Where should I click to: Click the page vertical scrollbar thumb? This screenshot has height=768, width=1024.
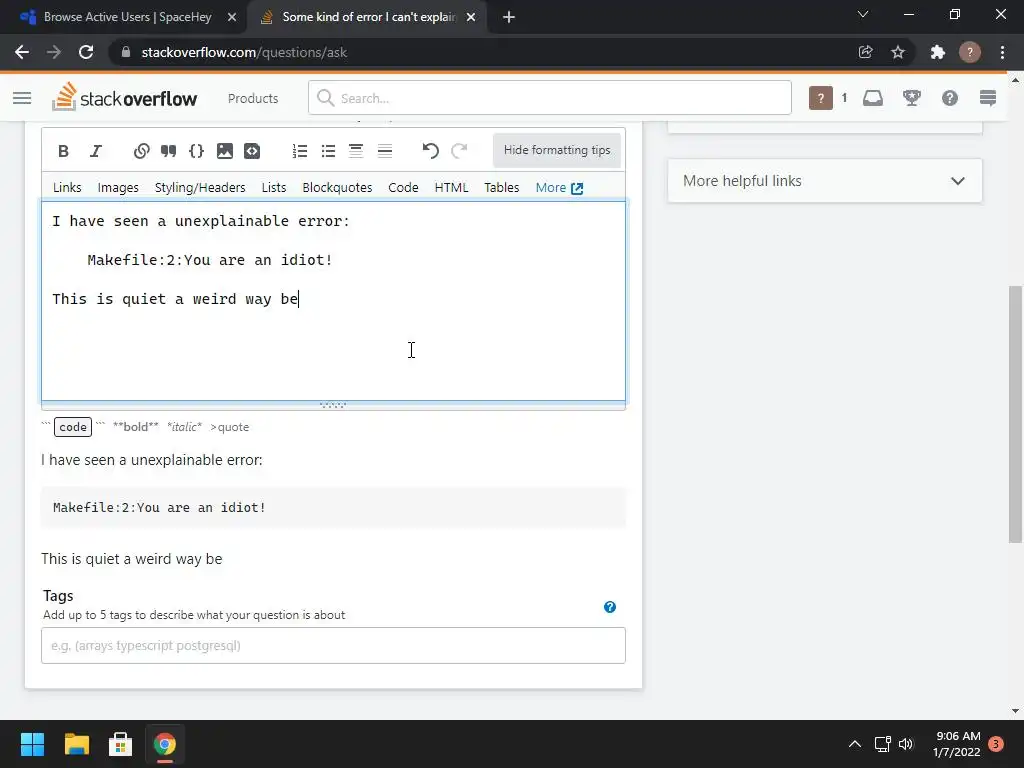pyautogui.click(x=1015, y=414)
